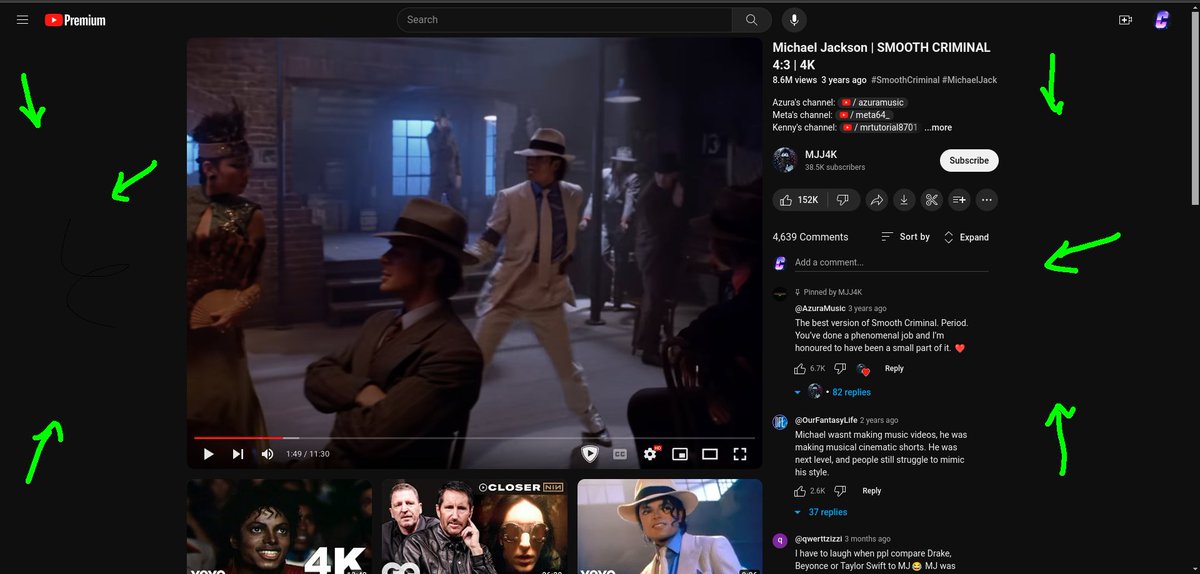Open player settings gear
This screenshot has width=1200, height=574.
point(650,454)
